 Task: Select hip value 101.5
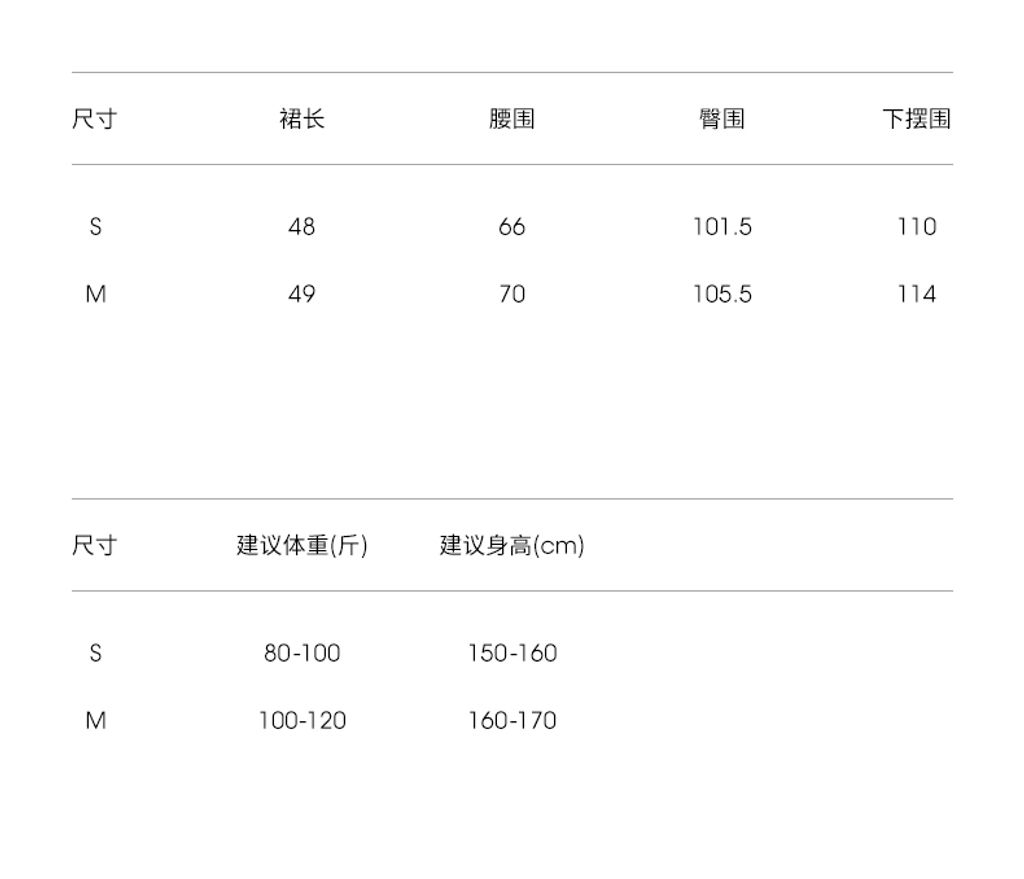point(722,227)
